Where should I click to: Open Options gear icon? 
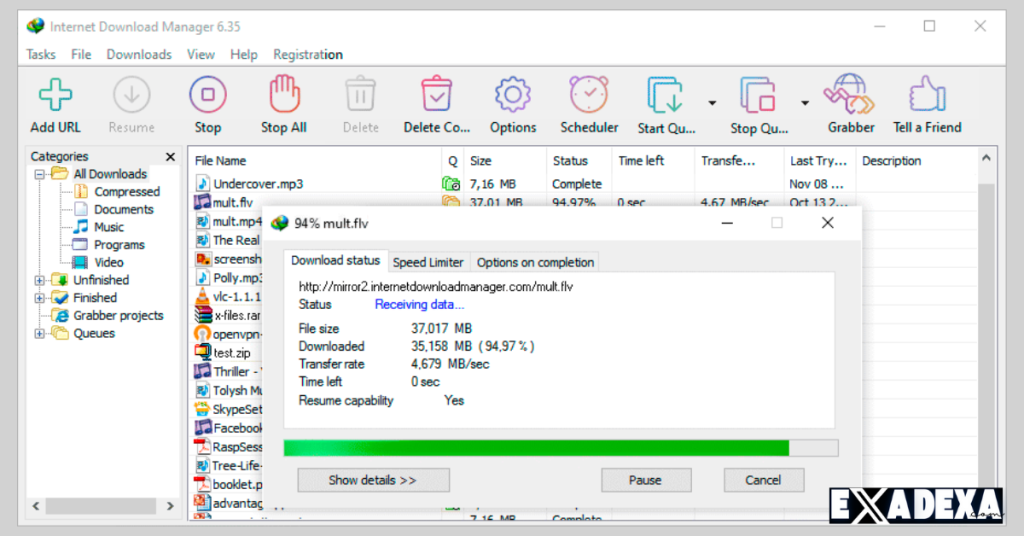click(513, 95)
